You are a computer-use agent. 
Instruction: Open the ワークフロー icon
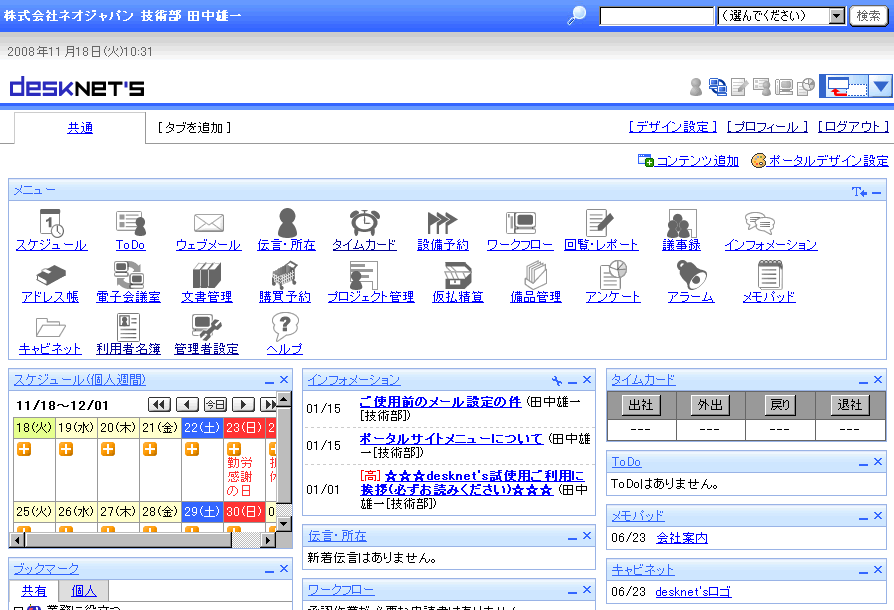tap(520, 223)
